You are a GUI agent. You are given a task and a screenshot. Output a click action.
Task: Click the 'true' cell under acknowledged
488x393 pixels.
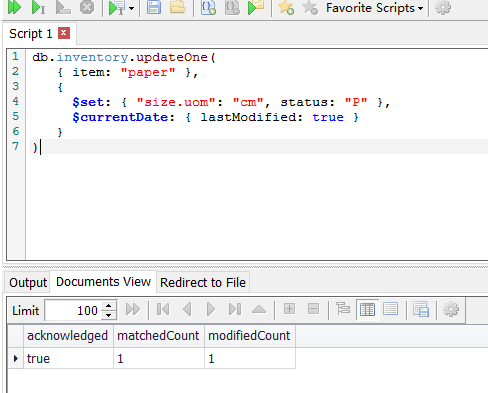pyautogui.click(x=68, y=359)
